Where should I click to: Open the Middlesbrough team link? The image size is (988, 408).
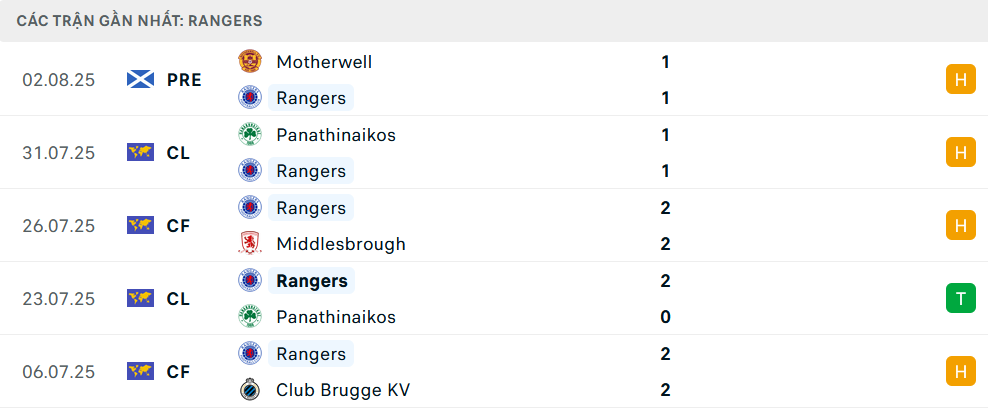pyautogui.click(x=341, y=244)
